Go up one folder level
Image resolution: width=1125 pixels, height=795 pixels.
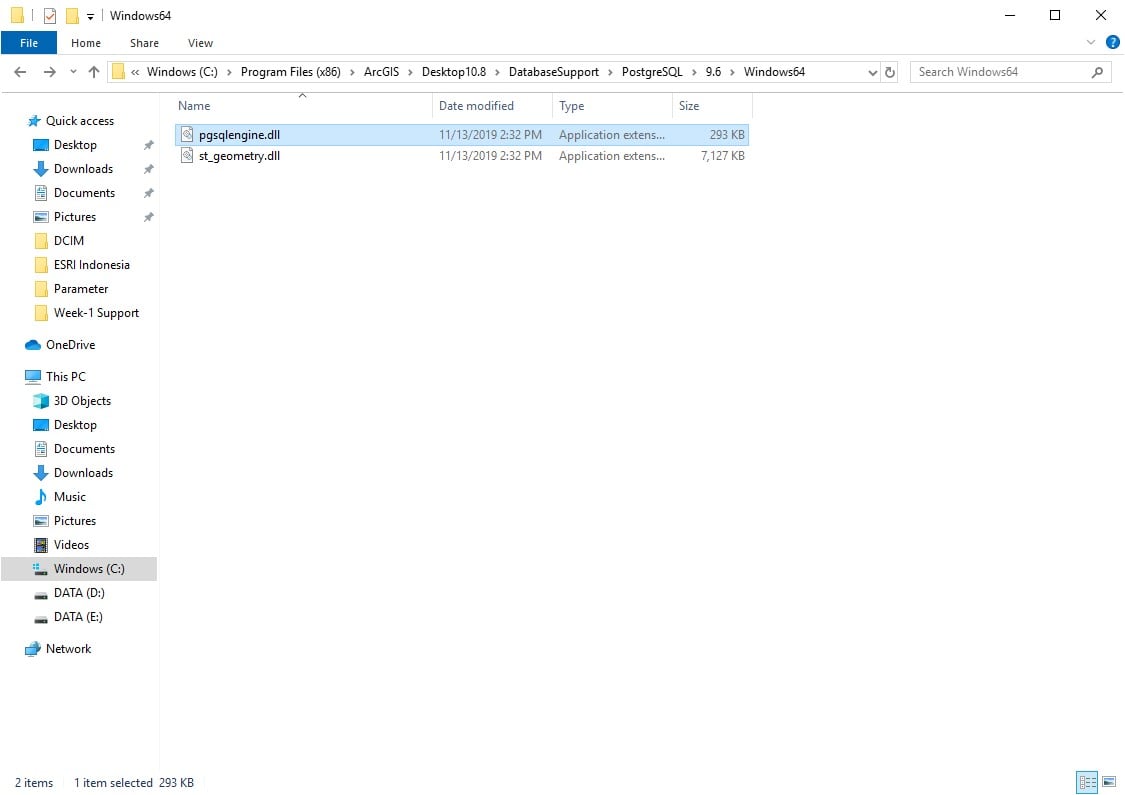click(94, 72)
